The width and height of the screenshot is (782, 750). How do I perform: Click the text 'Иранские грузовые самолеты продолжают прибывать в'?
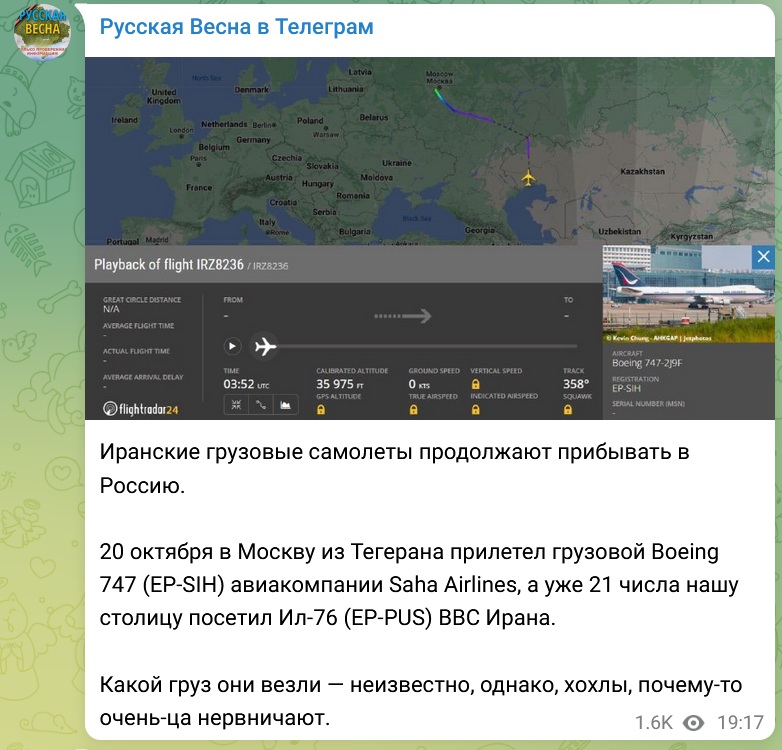[x=394, y=452]
